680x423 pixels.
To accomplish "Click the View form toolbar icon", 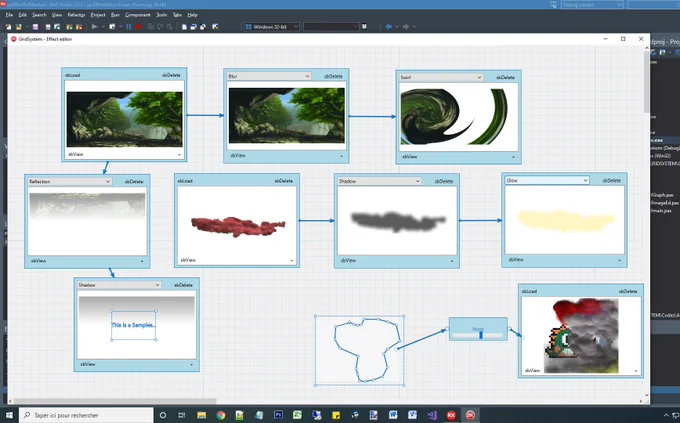I will pos(193,26).
